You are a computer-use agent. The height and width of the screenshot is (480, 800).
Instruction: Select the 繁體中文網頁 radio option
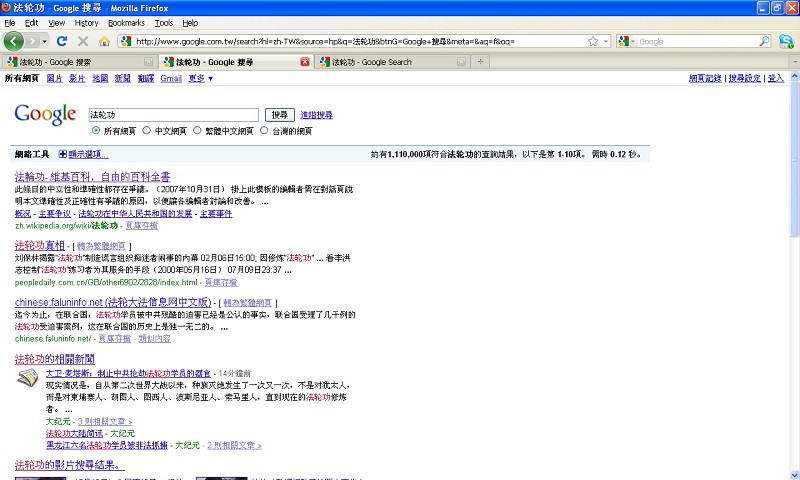click(x=197, y=130)
